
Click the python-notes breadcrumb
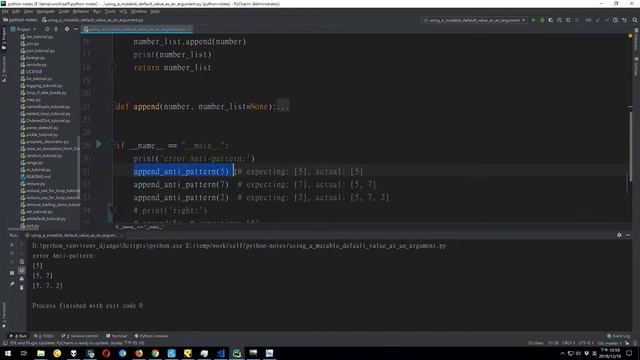[x=20, y=20]
